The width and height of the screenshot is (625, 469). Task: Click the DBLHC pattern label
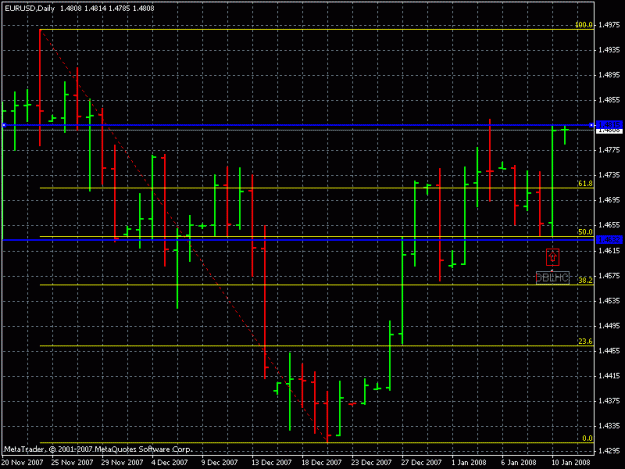552,278
